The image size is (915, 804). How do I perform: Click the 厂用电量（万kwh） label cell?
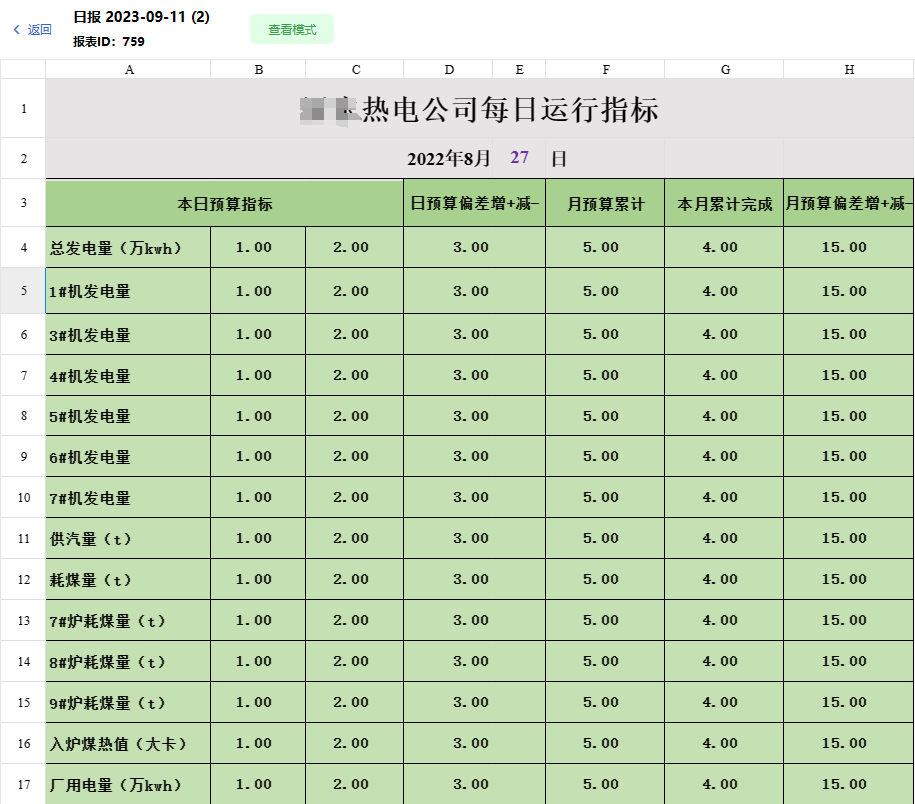[x=127, y=784]
